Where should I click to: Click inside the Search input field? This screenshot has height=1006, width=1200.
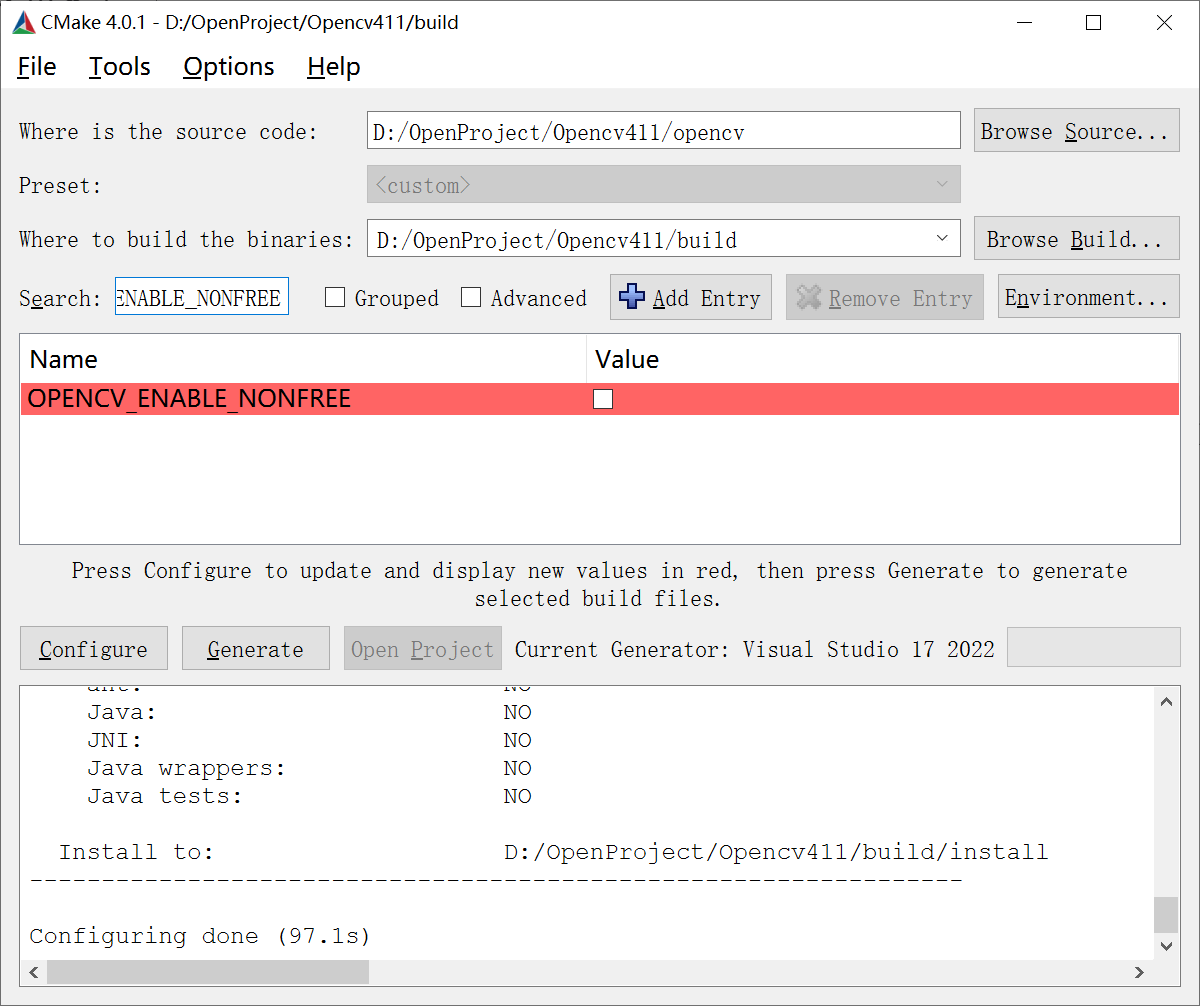[200, 296]
